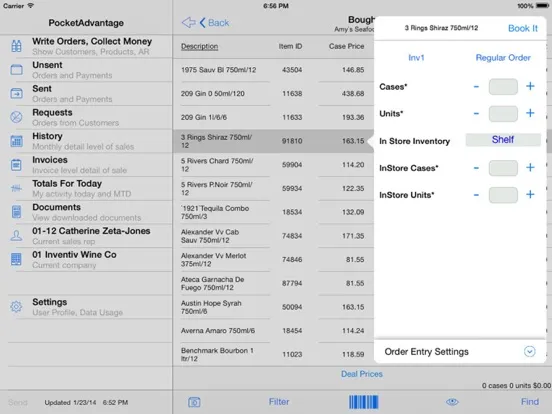Select the 209 Gin 0 50ml/120 row
The height and width of the screenshot is (414, 552).
[x=273, y=93]
